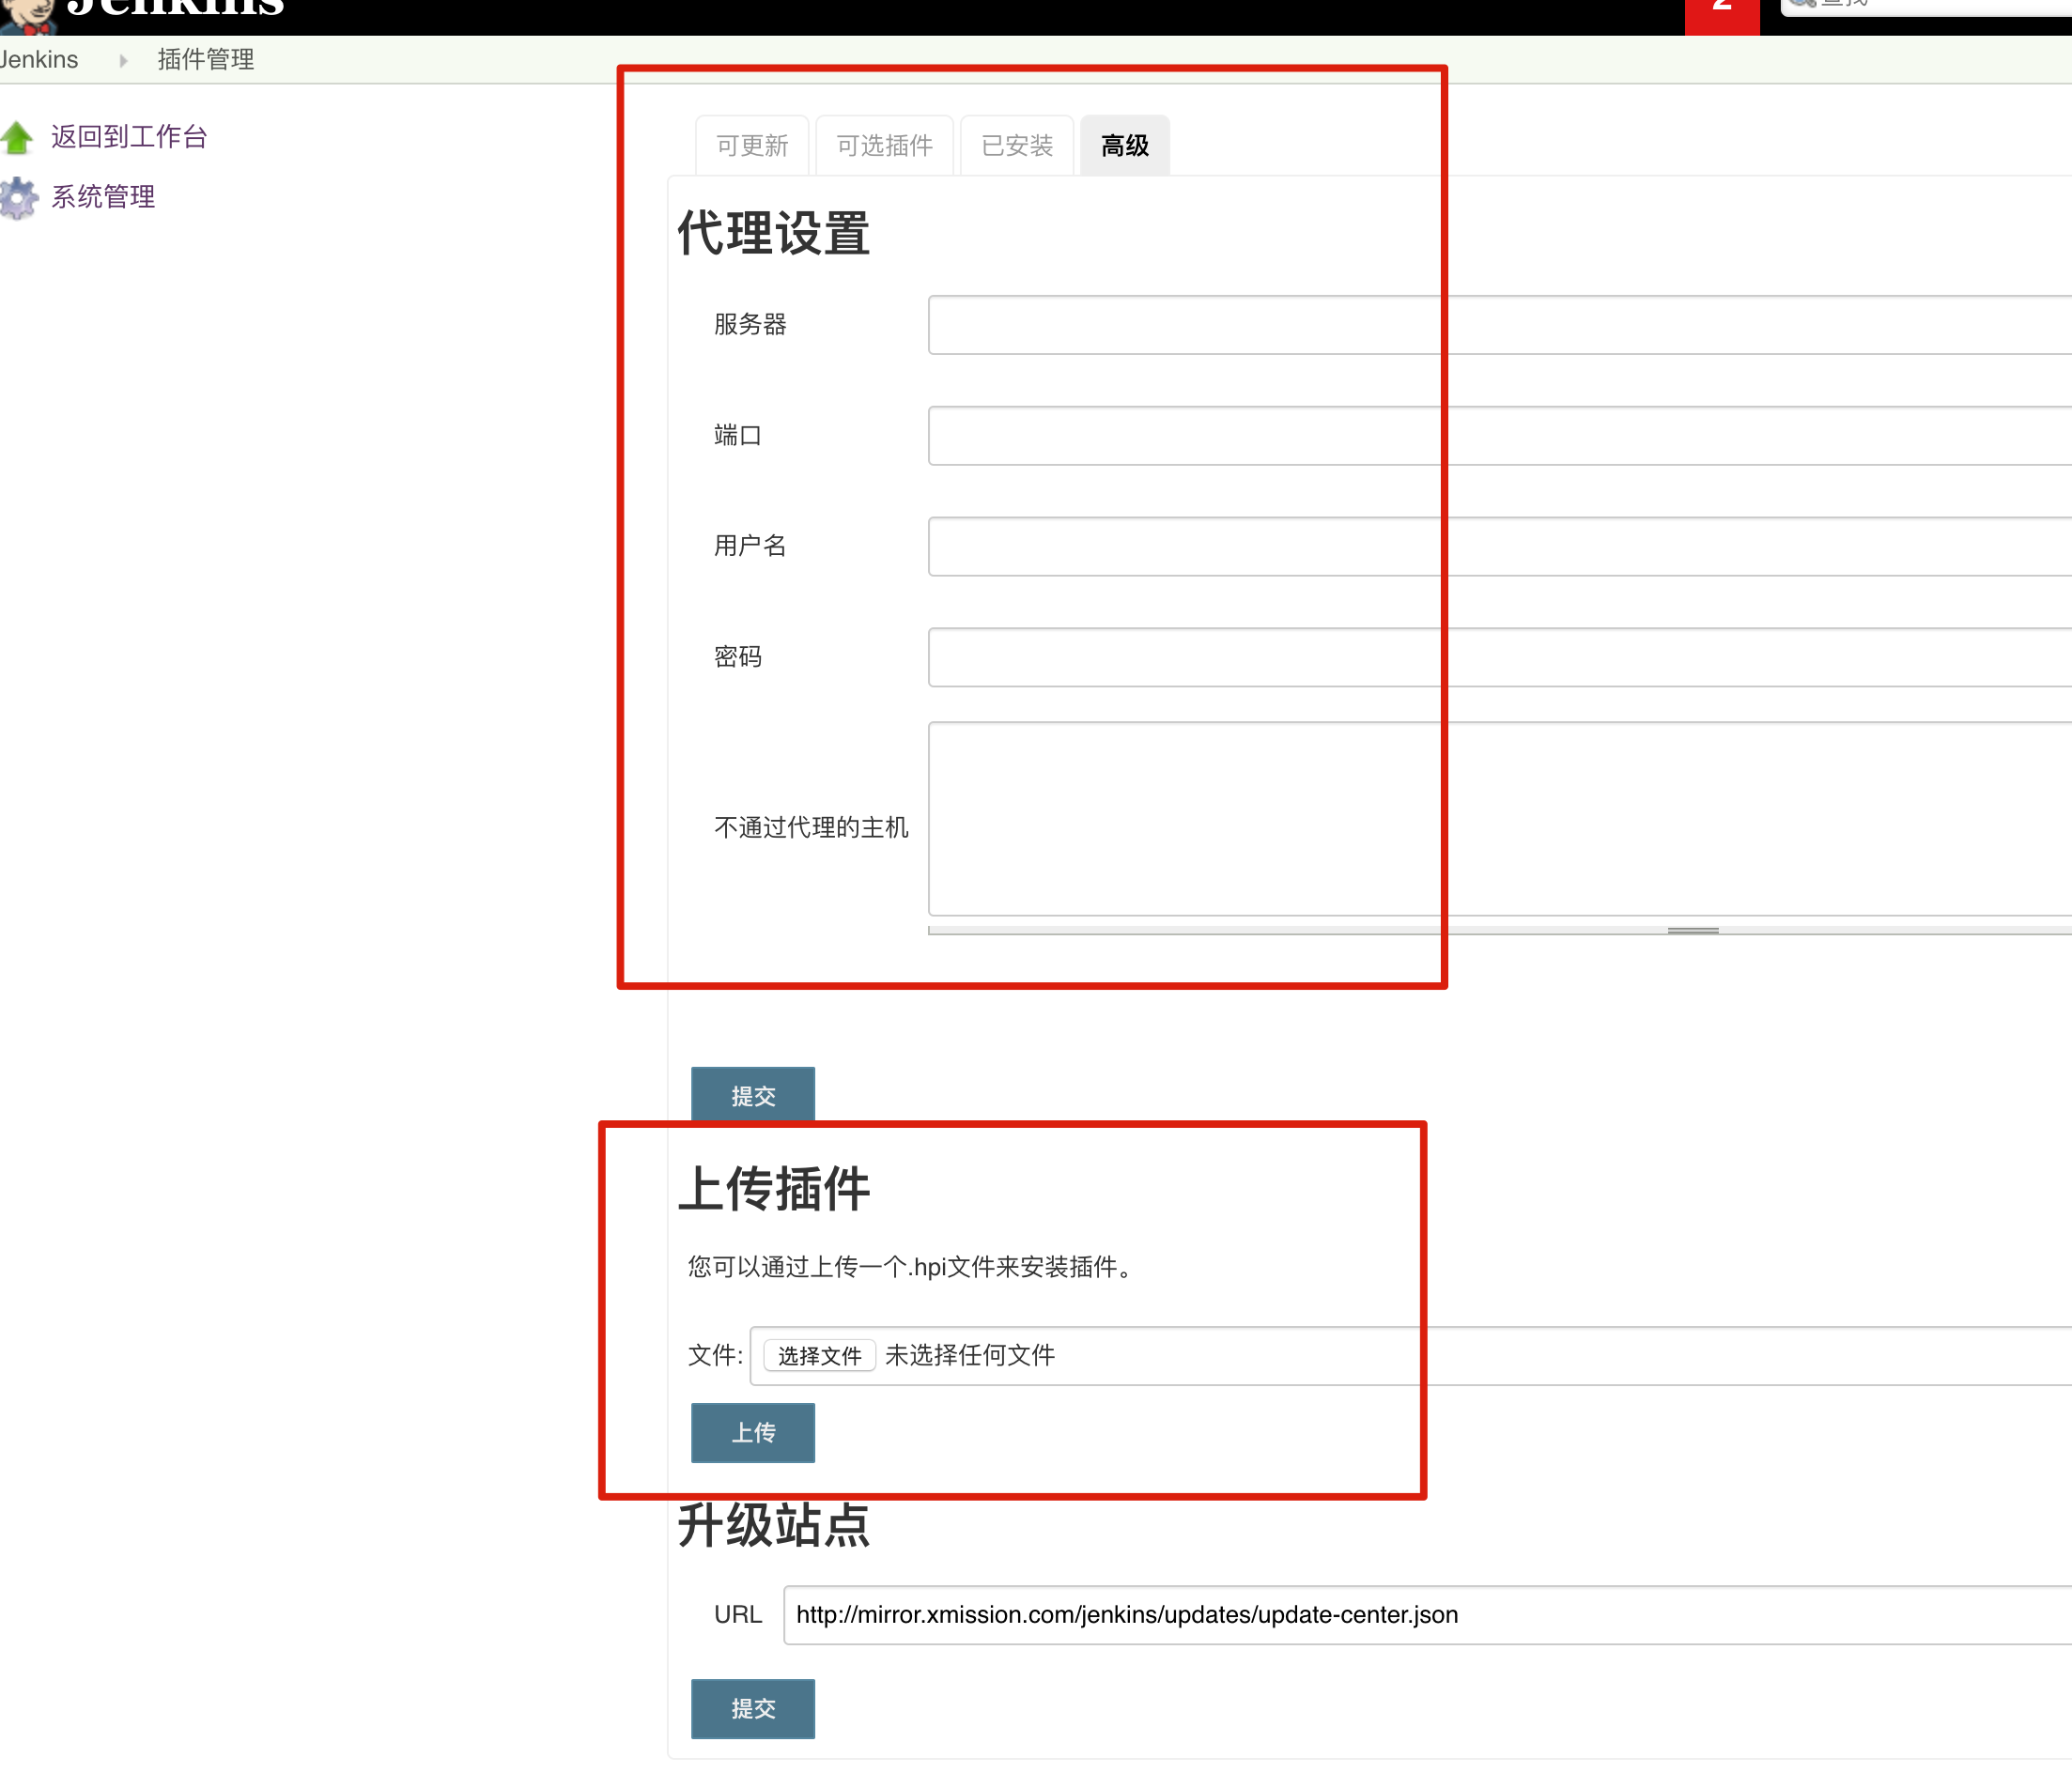Open the 返回到工作台 link
This screenshot has width=2072, height=1773.
pos(129,136)
